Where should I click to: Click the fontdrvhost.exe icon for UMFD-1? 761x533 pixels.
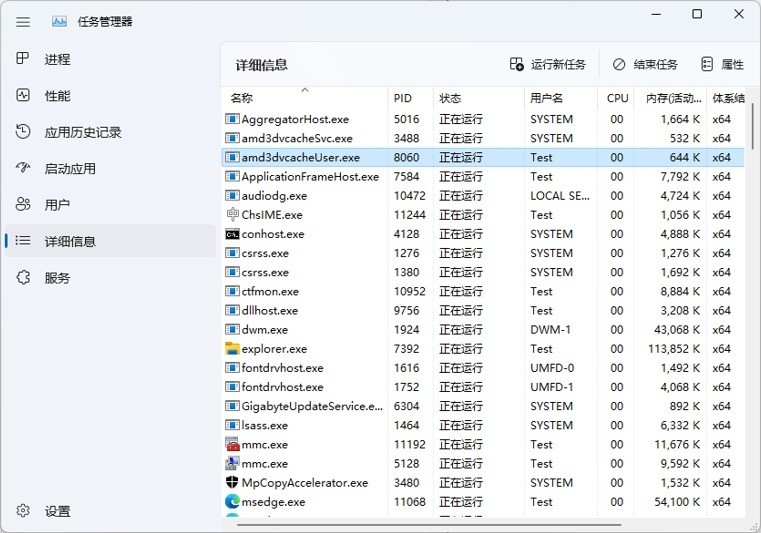(x=232, y=387)
